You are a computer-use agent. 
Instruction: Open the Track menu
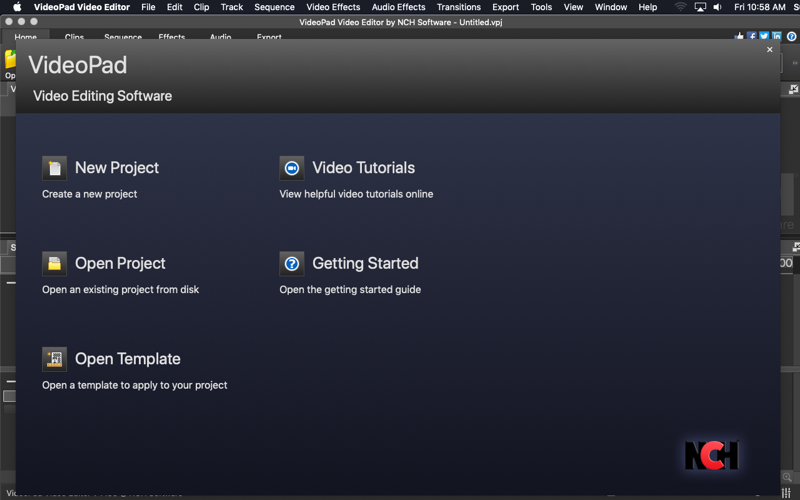(232, 7)
